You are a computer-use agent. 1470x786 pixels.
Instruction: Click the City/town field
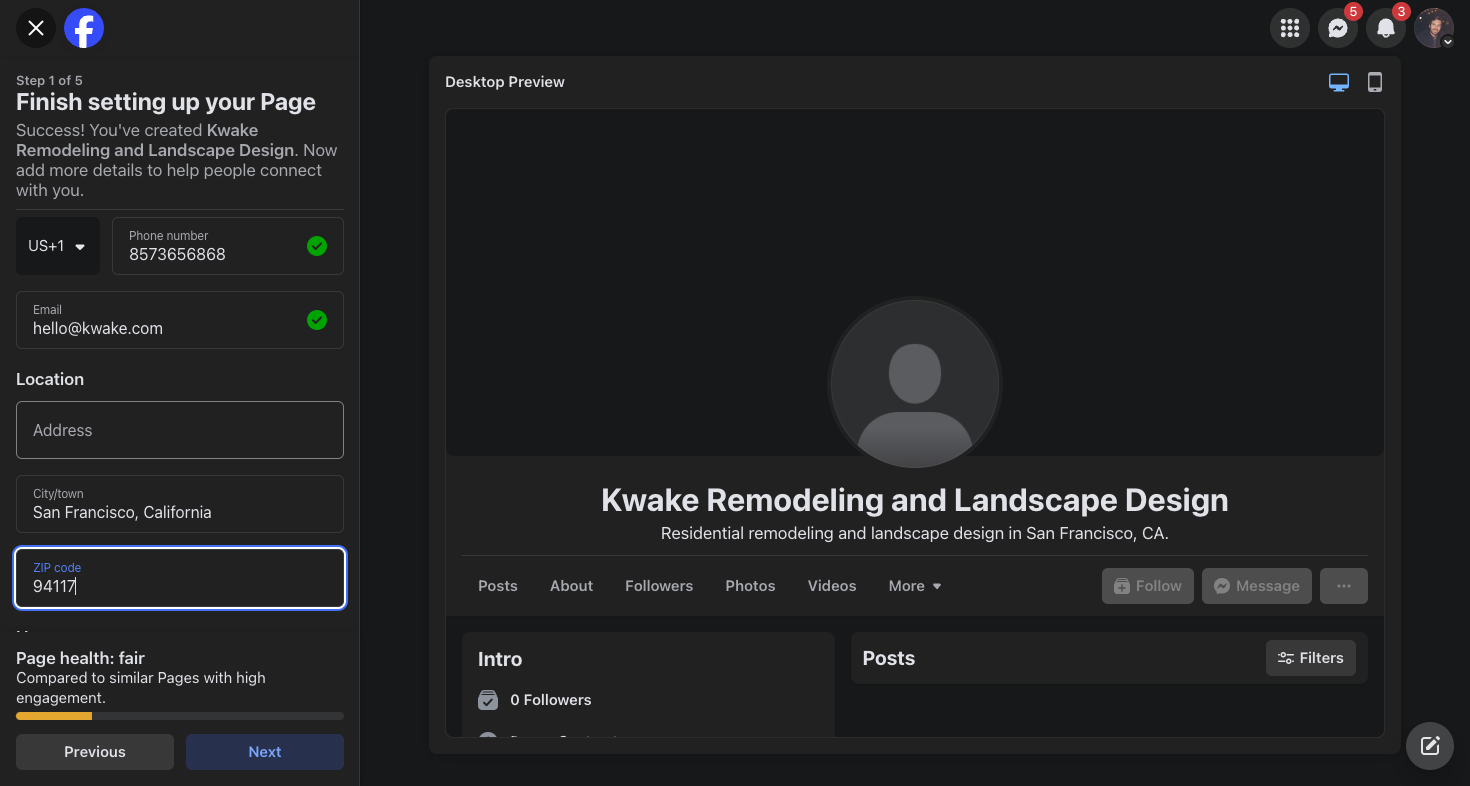click(180, 504)
